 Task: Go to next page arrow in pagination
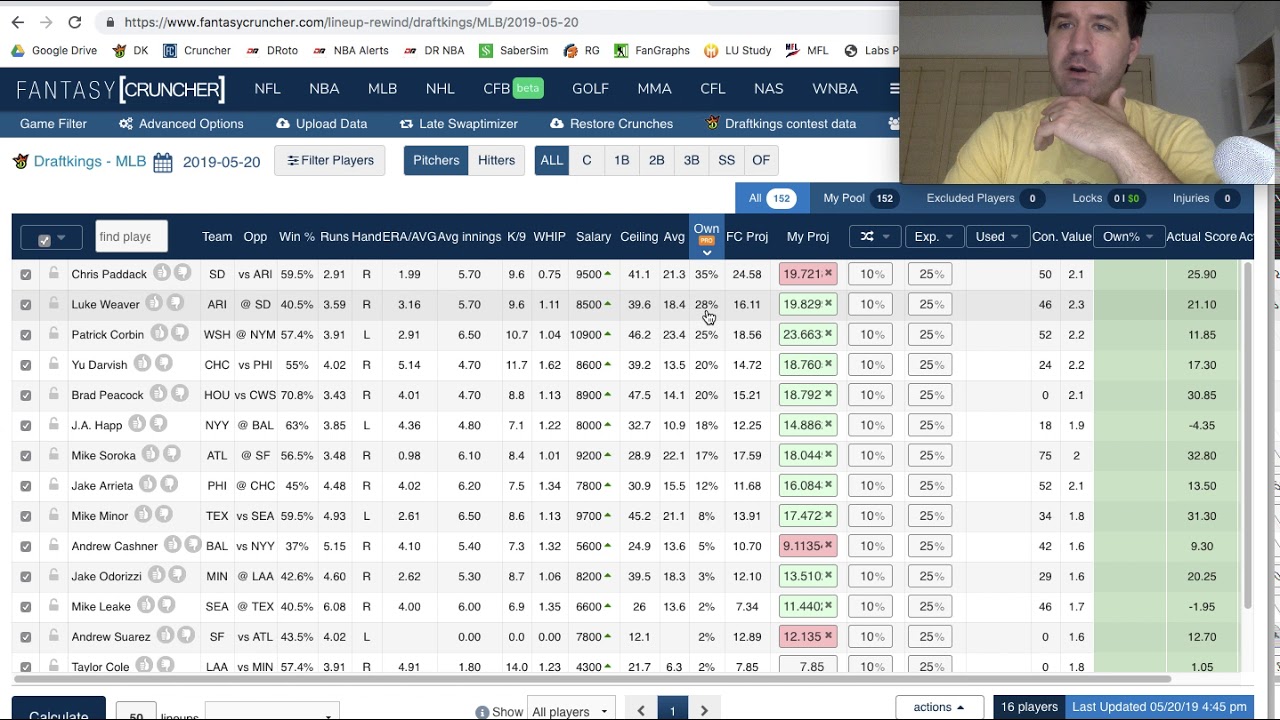(x=704, y=711)
